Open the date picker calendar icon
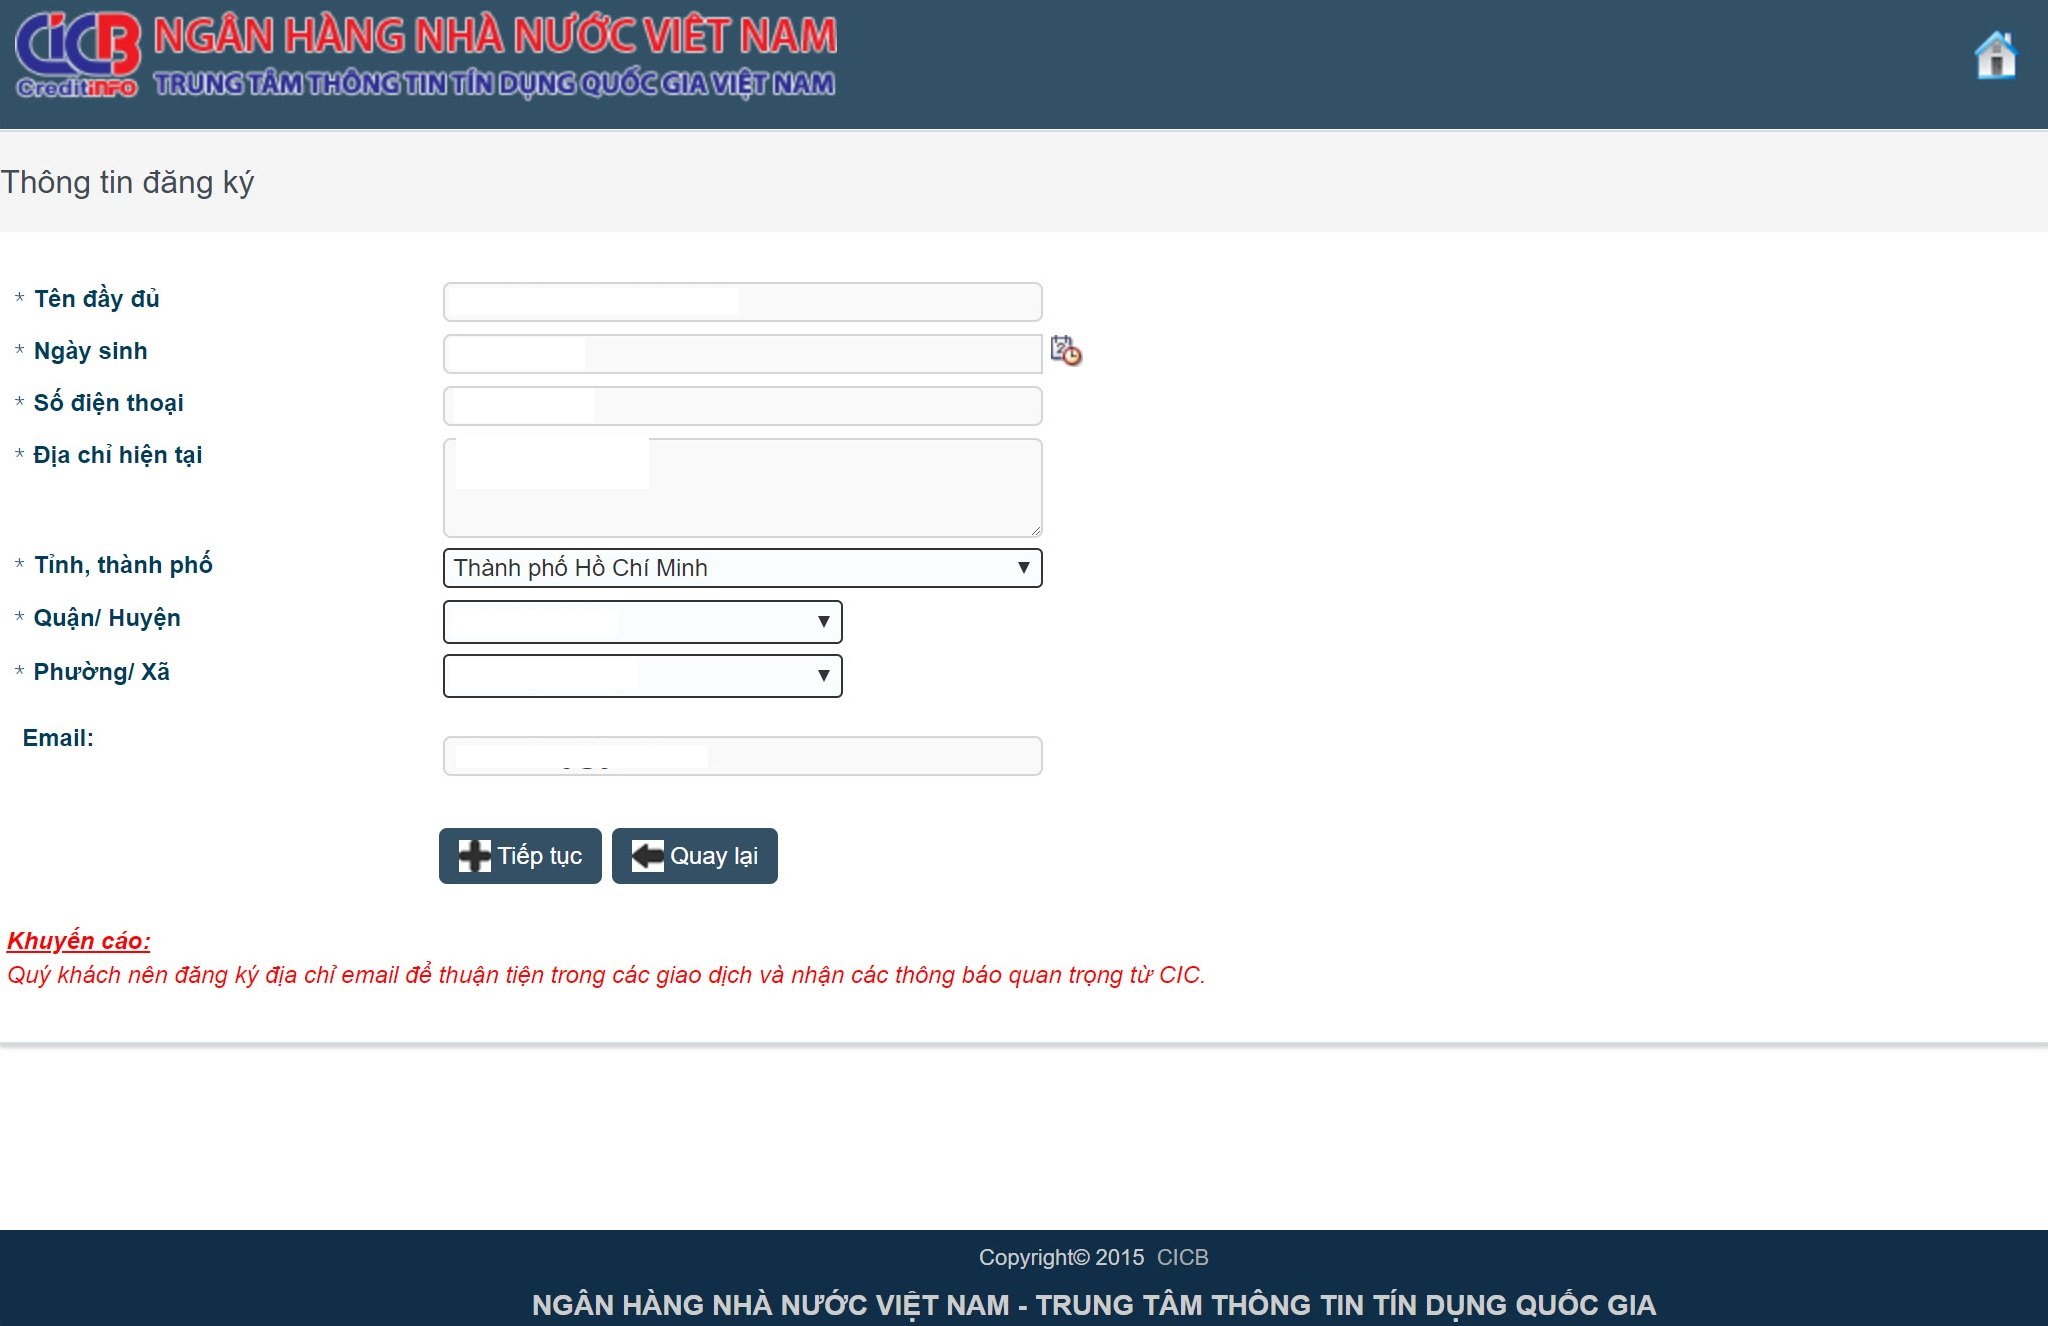This screenshot has height=1326, width=2048. coord(1066,351)
